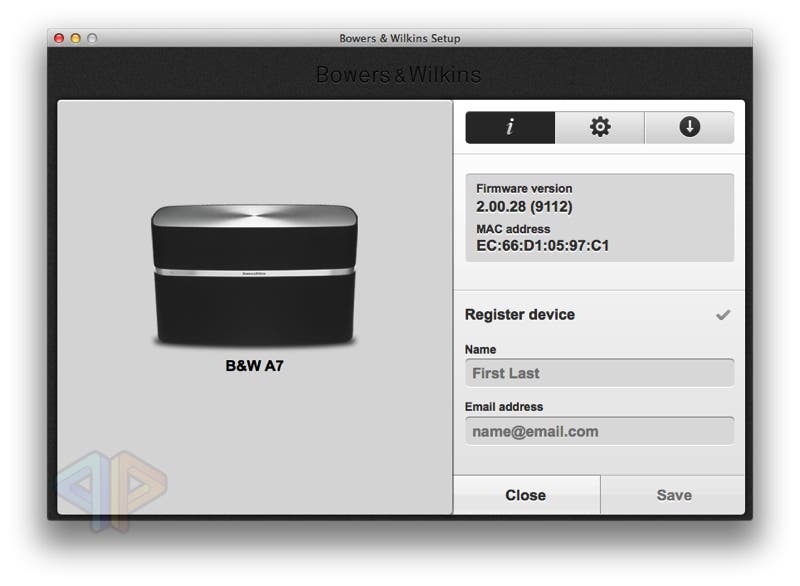The image size is (800, 586).
Task: Click the MAC address EC:66:D1:05:97:C1 value
Action: 542,246
